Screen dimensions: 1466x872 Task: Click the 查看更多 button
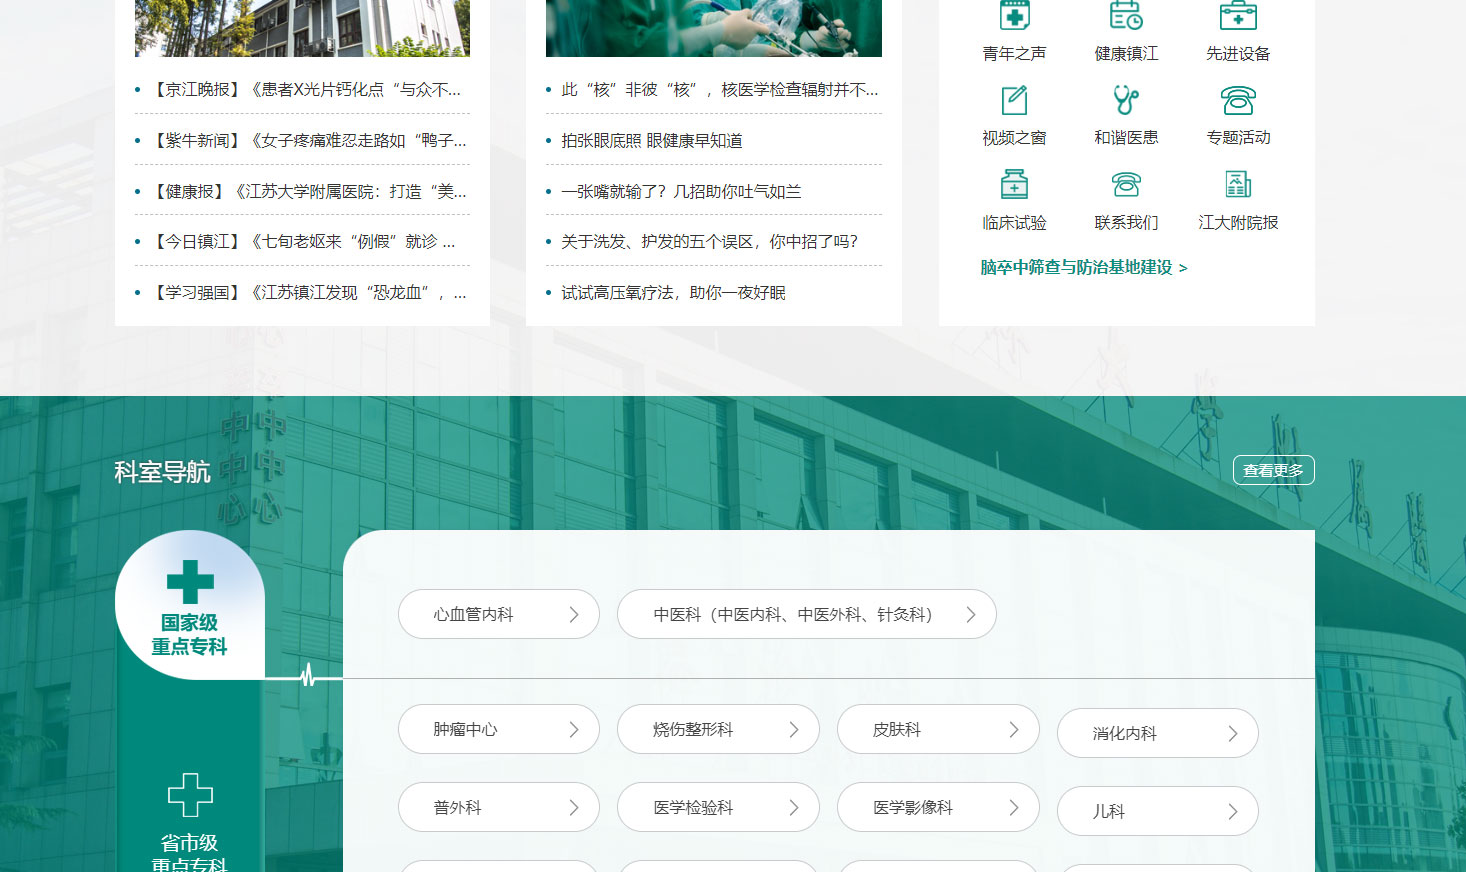(x=1273, y=470)
